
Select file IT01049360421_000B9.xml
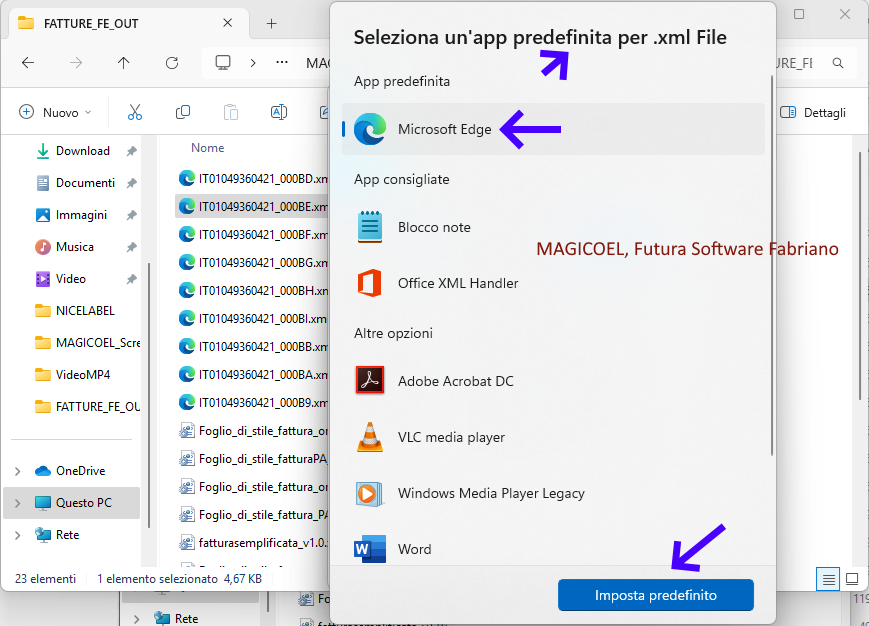coord(252,402)
